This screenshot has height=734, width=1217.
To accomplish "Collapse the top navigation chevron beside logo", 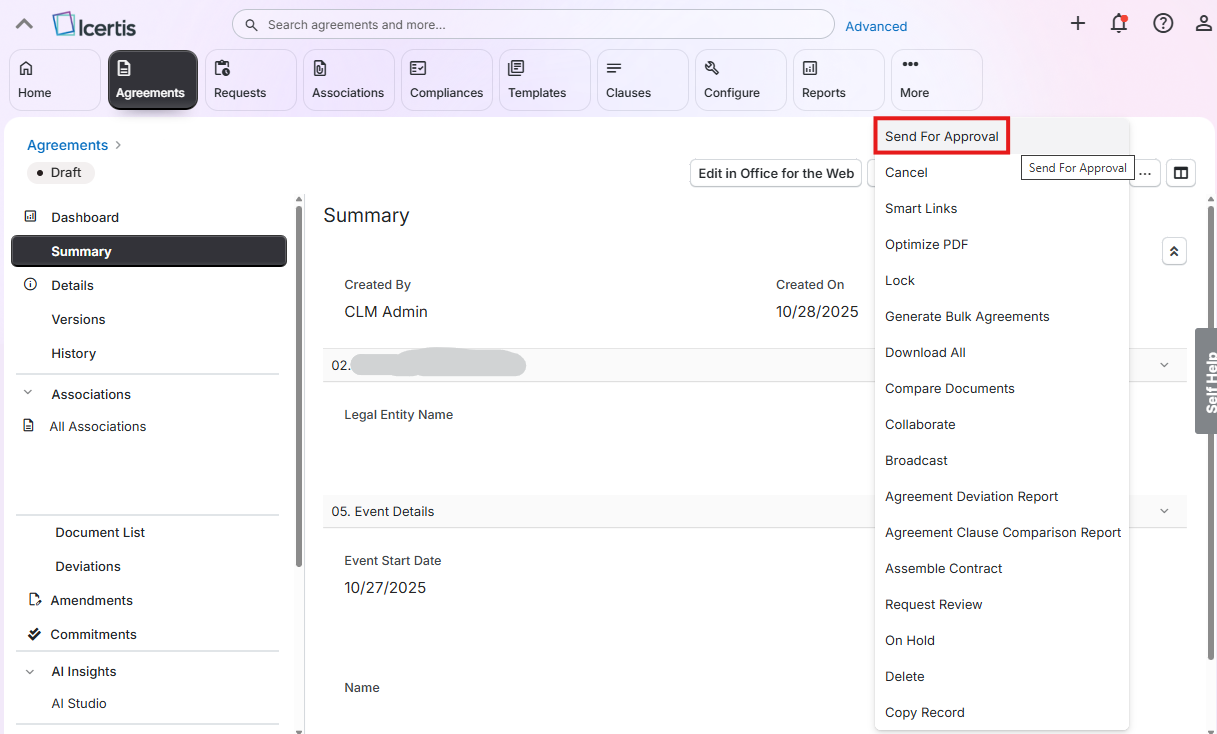I will pos(24,24).
